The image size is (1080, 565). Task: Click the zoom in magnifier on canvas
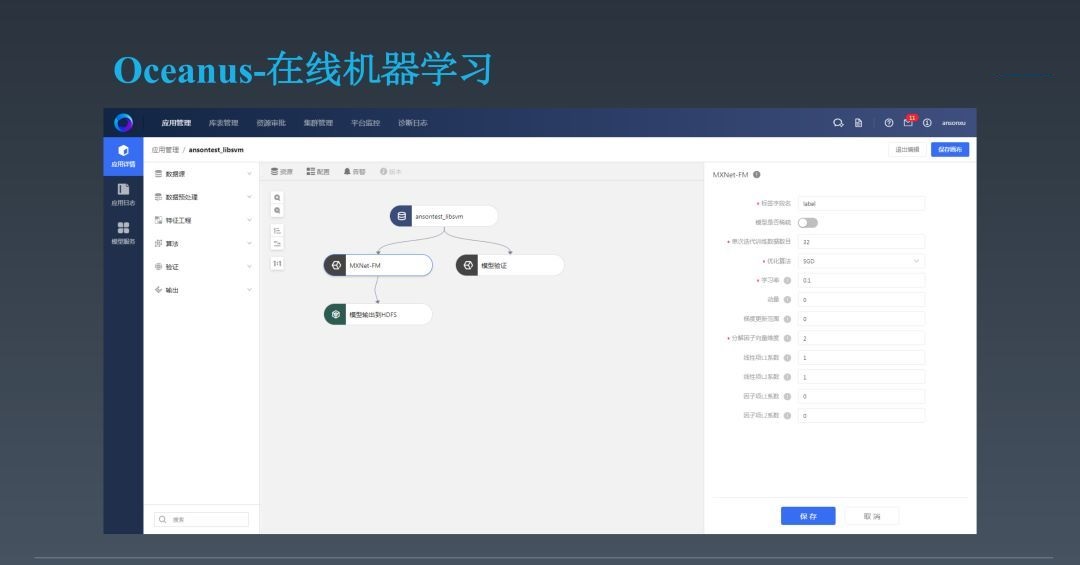pos(277,198)
